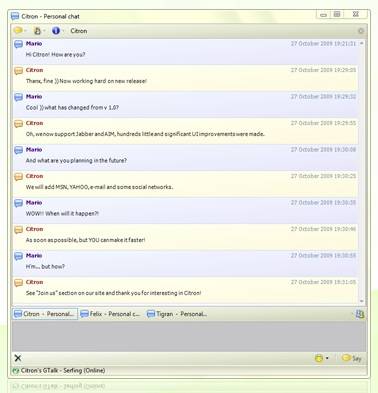
Task: Click "And what are you planning in the future?"
Action: [x=76, y=160]
